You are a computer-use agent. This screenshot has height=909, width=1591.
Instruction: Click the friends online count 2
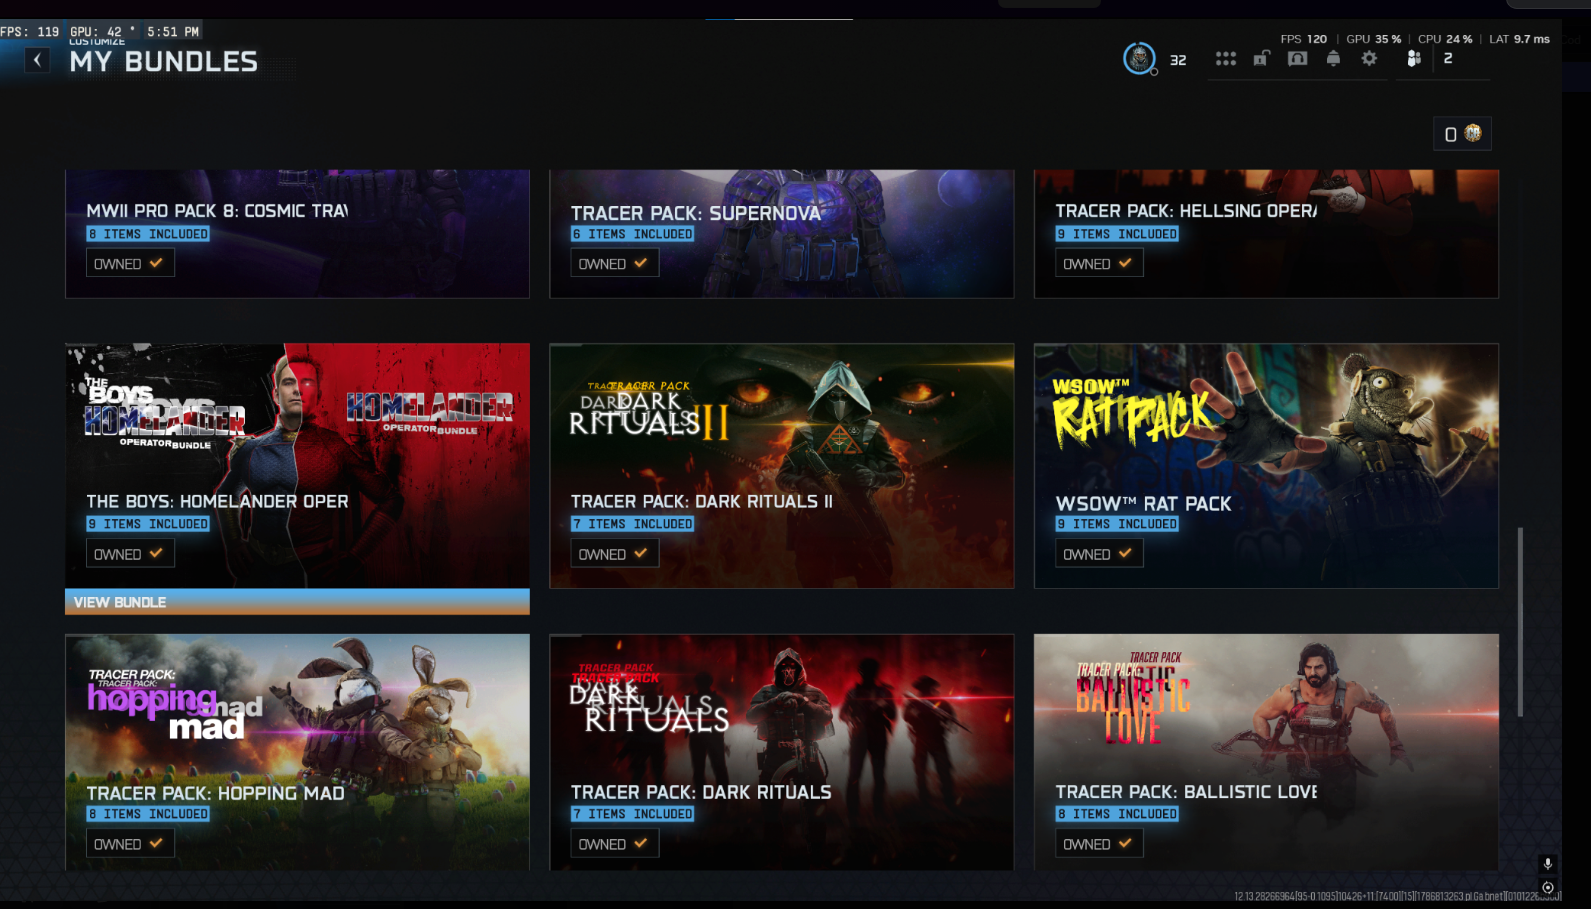[1447, 58]
